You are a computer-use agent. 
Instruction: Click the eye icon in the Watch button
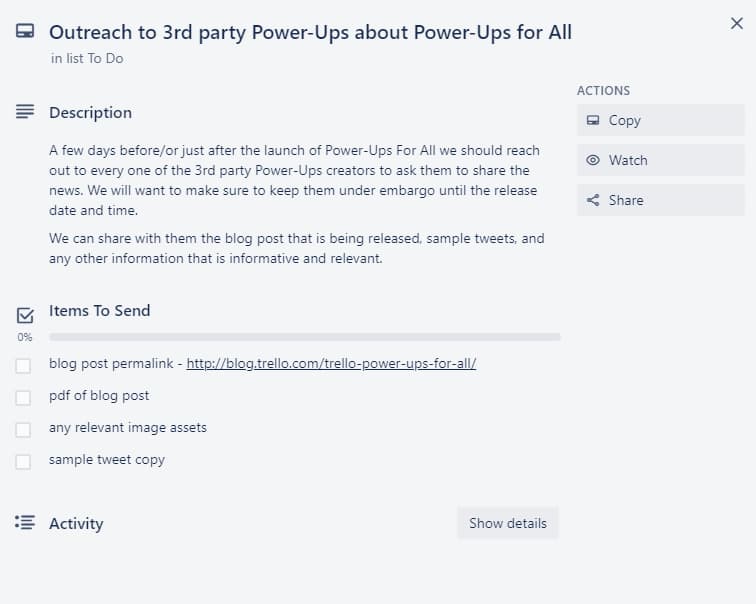coord(593,160)
